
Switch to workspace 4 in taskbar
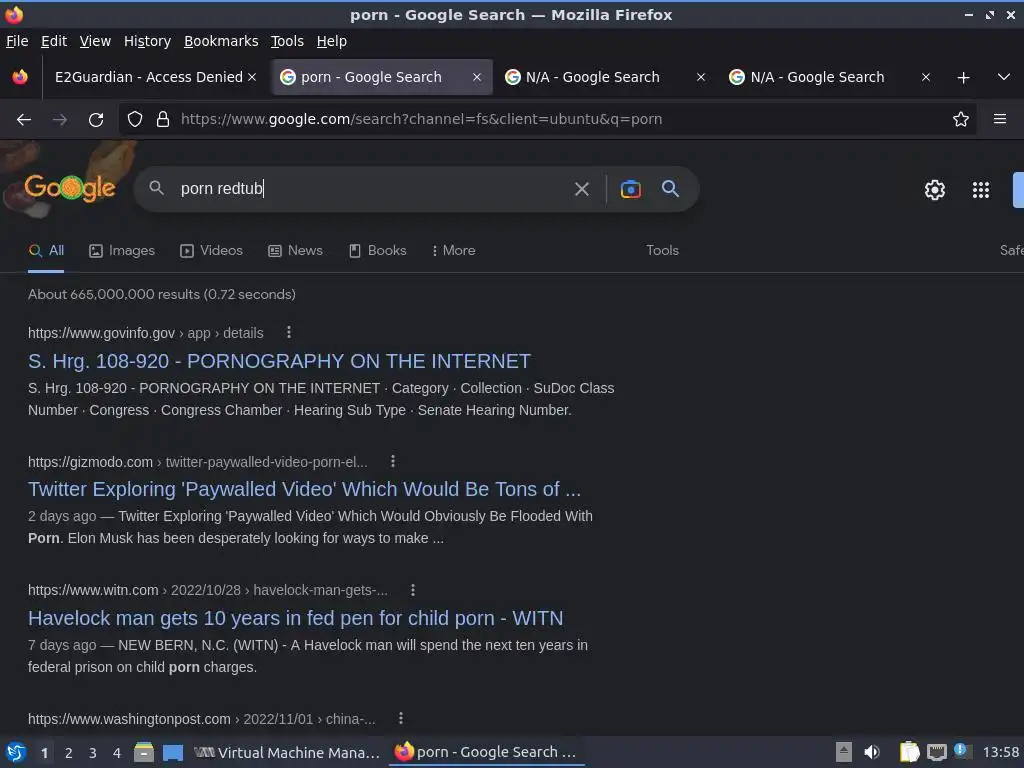coord(117,753)
